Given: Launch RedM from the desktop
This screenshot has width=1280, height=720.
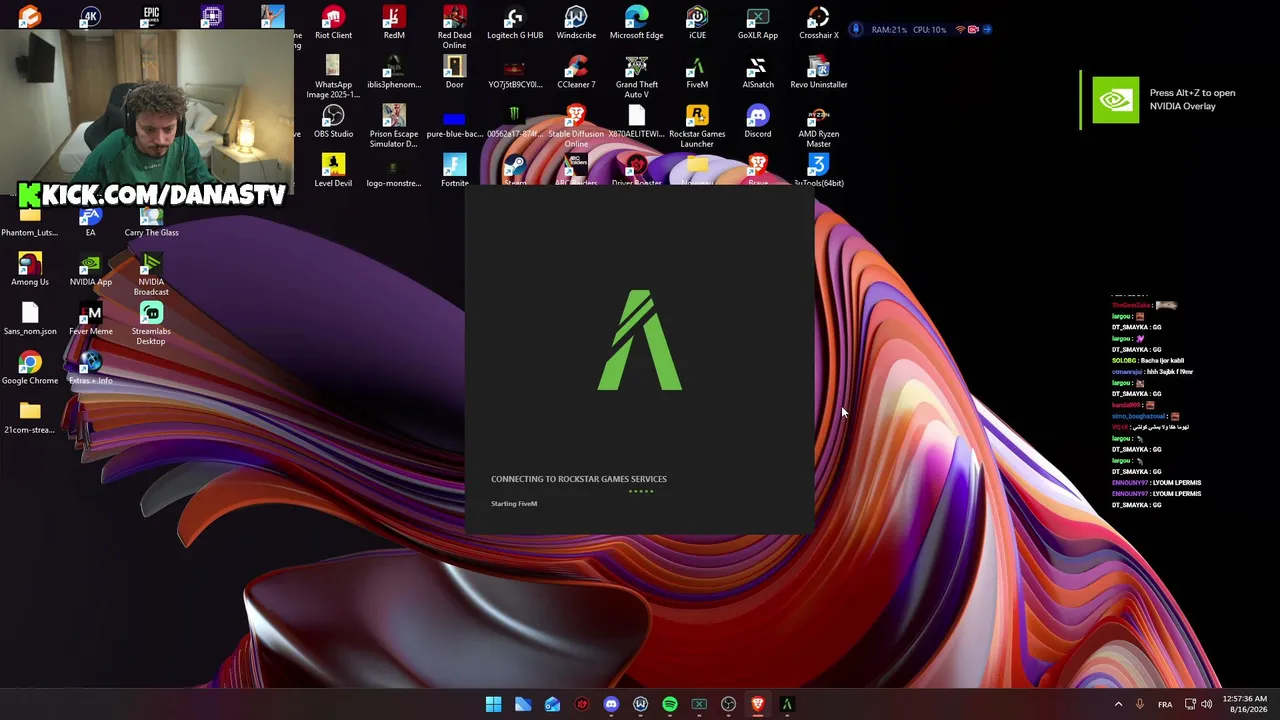Looking at the screenshot, I should pyautogui.click(x=394, y=23).
